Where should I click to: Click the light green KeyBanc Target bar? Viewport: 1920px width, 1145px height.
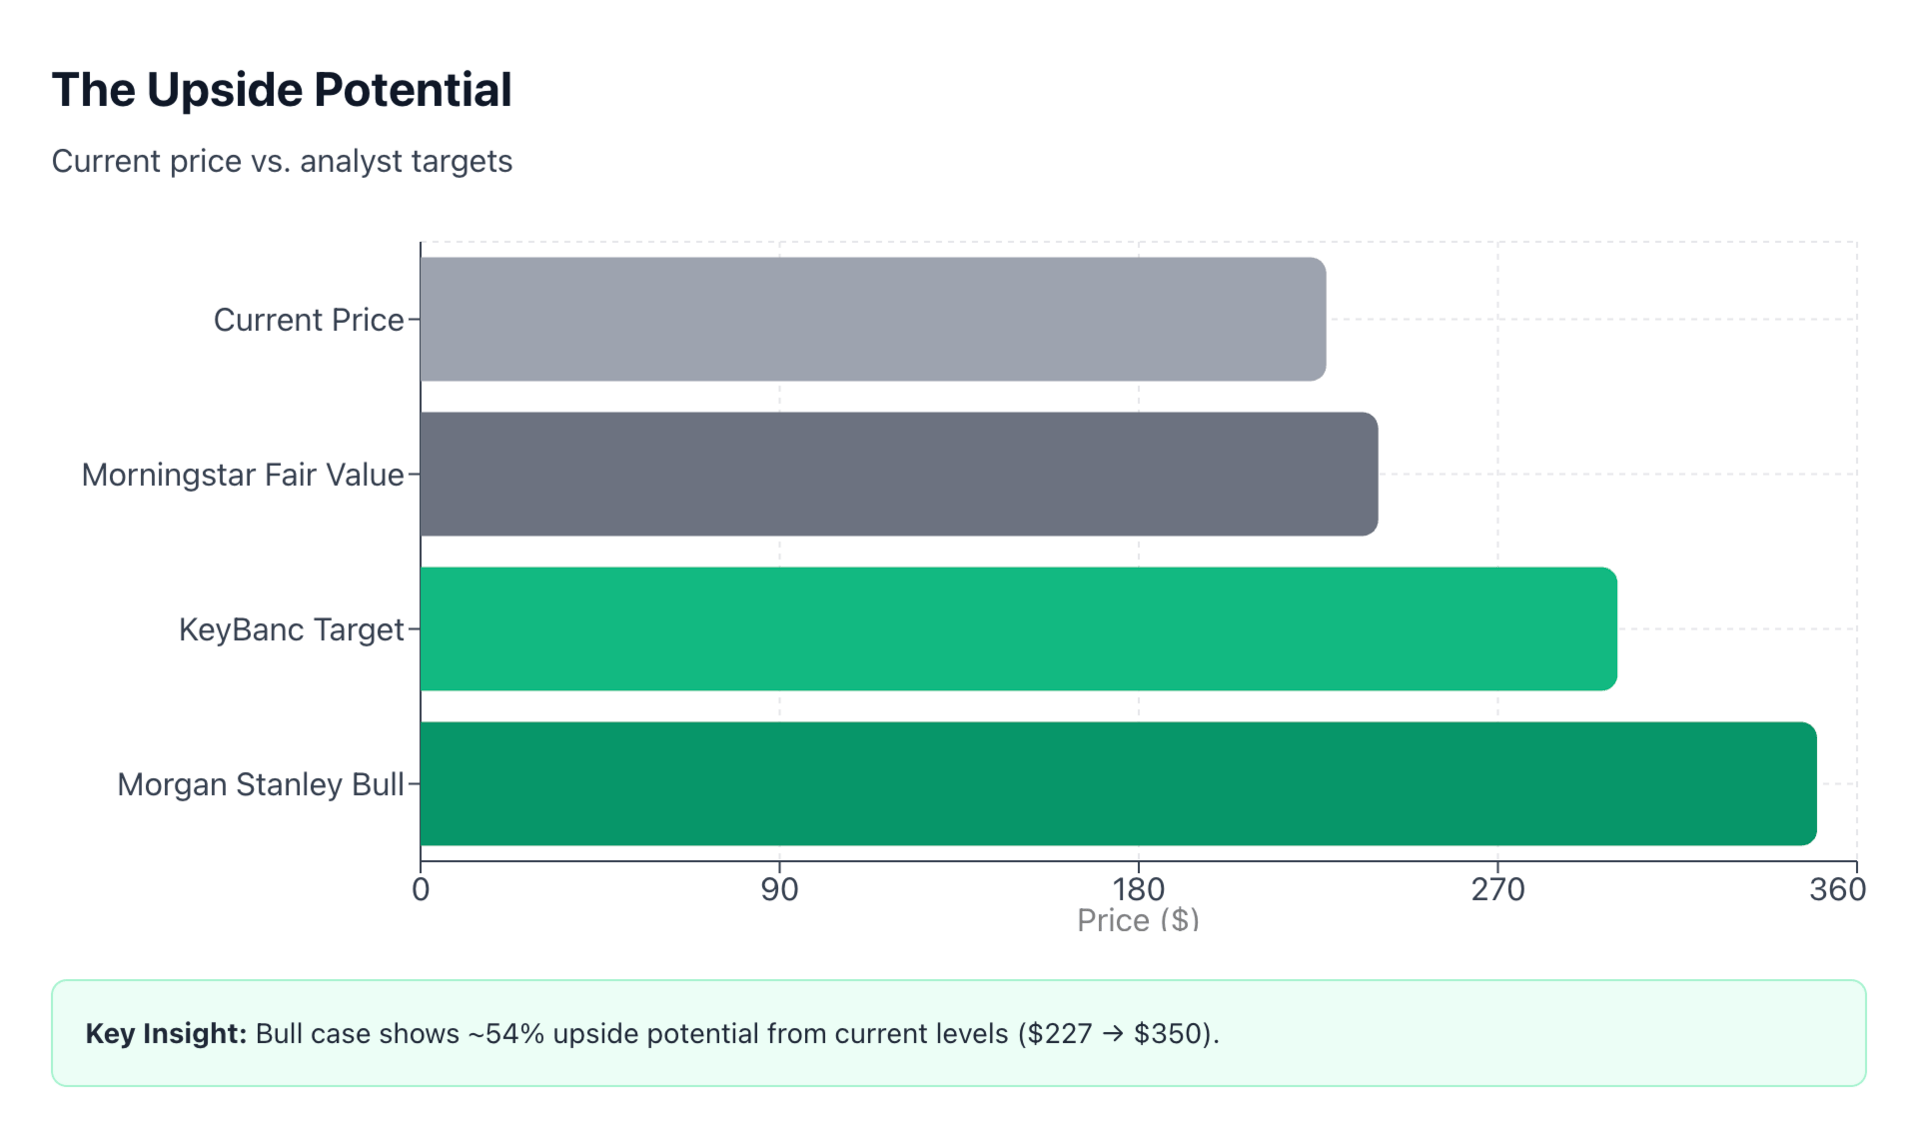click(1018, 629)
